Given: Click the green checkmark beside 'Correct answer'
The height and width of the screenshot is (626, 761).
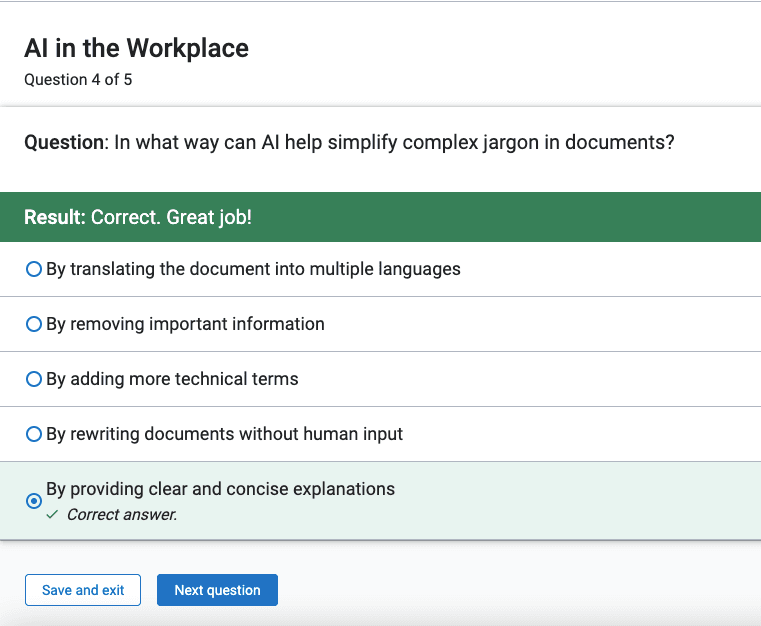Looking at the screenshot, I should click(52, 515).
